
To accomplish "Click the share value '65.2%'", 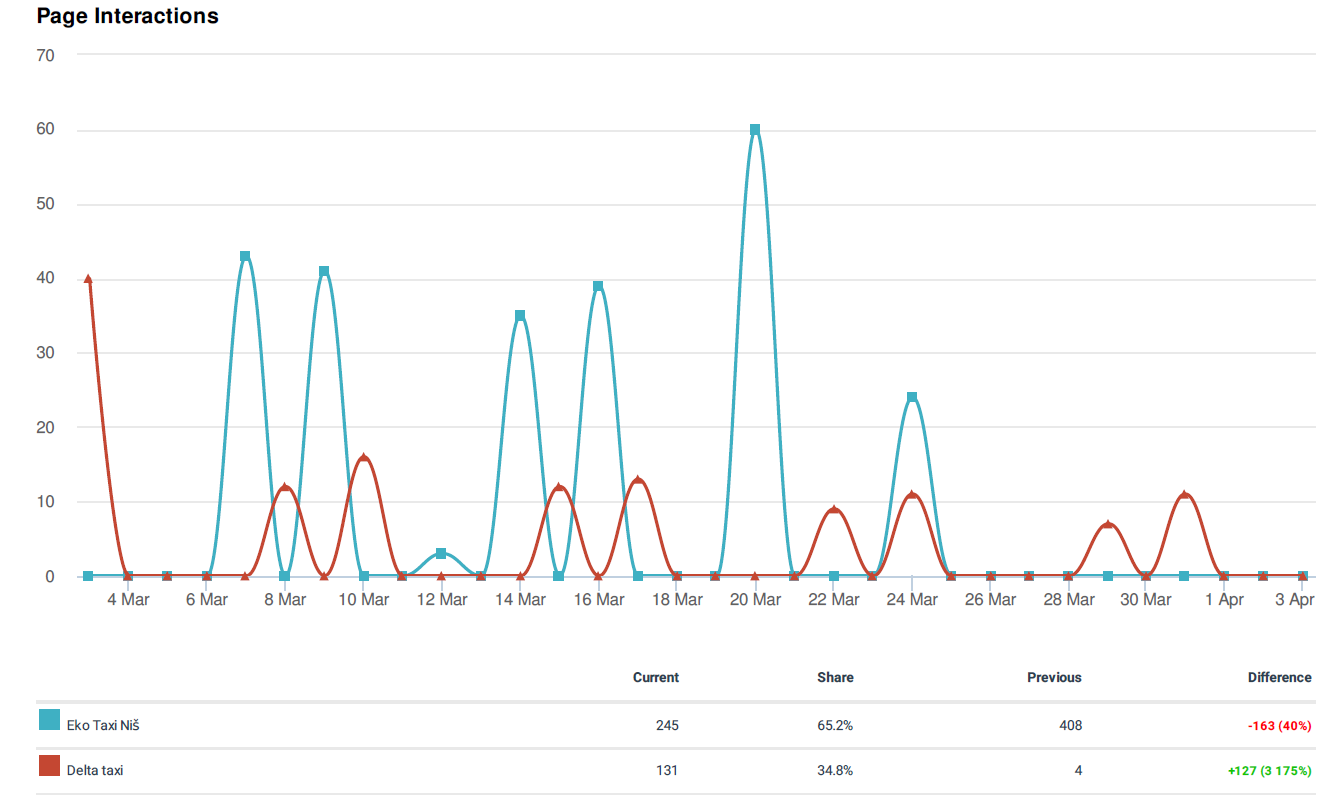I will [835, 725].
